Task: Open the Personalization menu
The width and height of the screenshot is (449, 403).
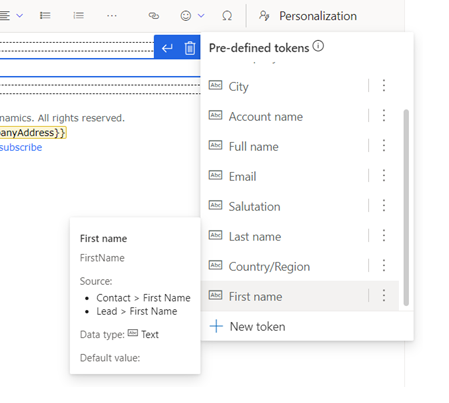Action: pos(308,16)
